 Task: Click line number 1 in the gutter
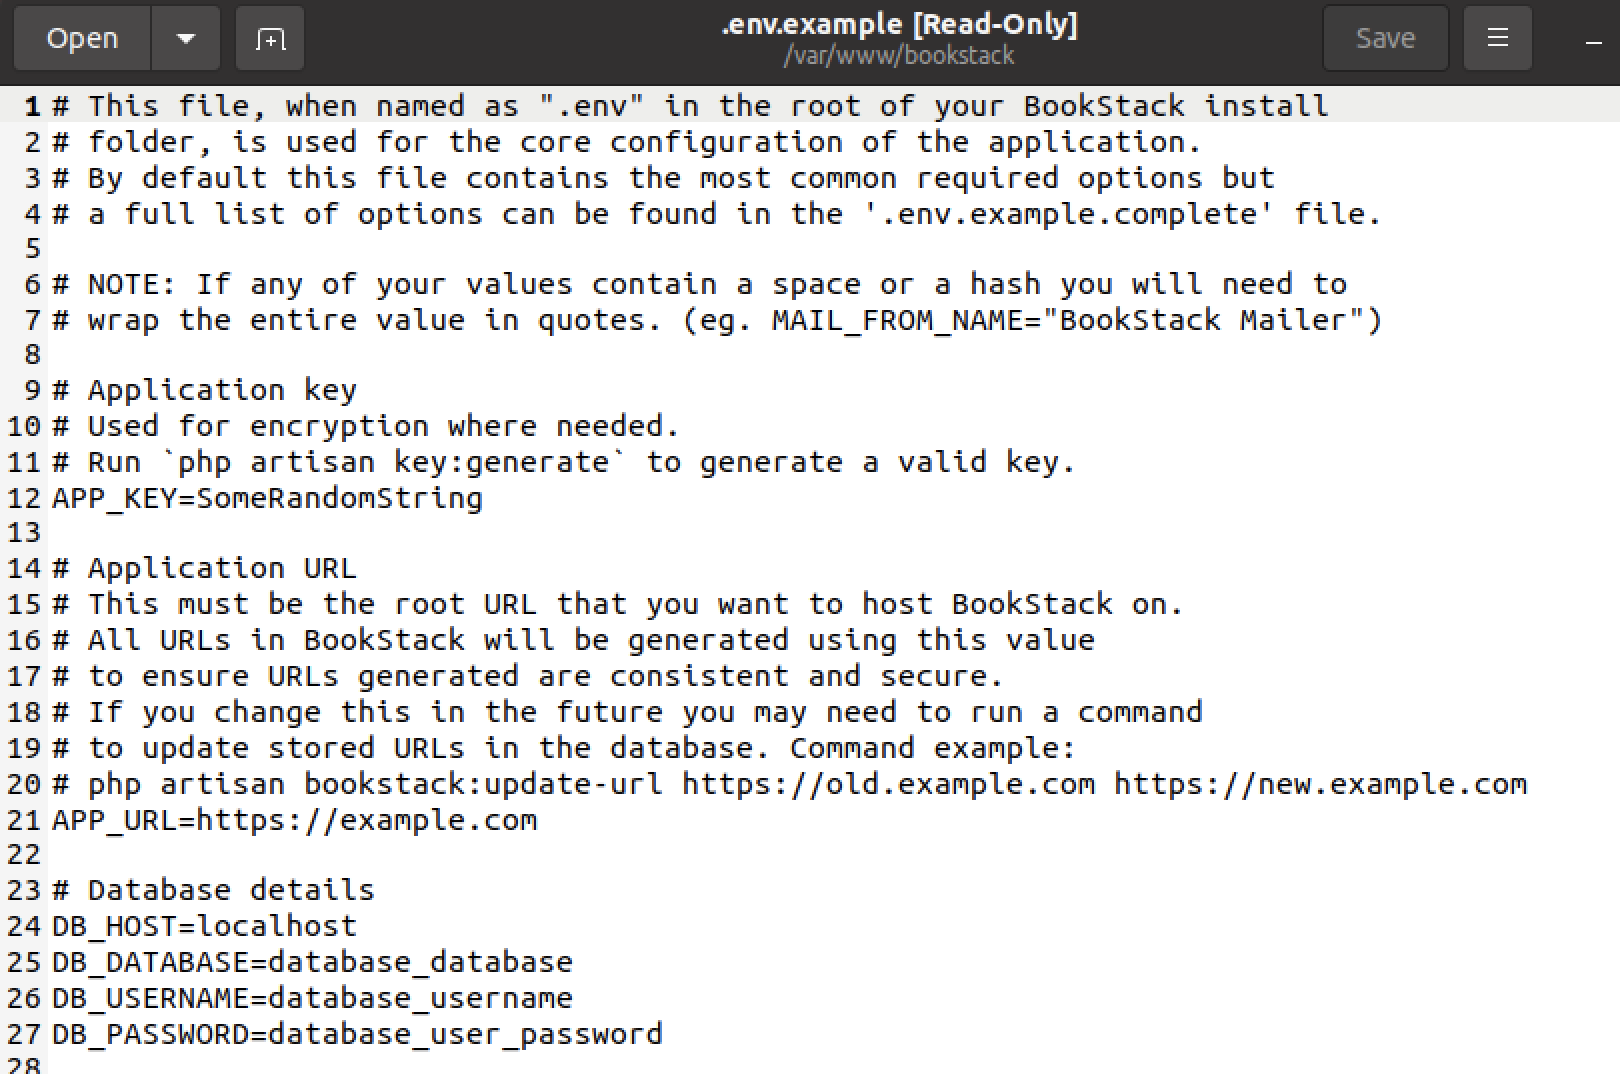(x=31, y=105)
